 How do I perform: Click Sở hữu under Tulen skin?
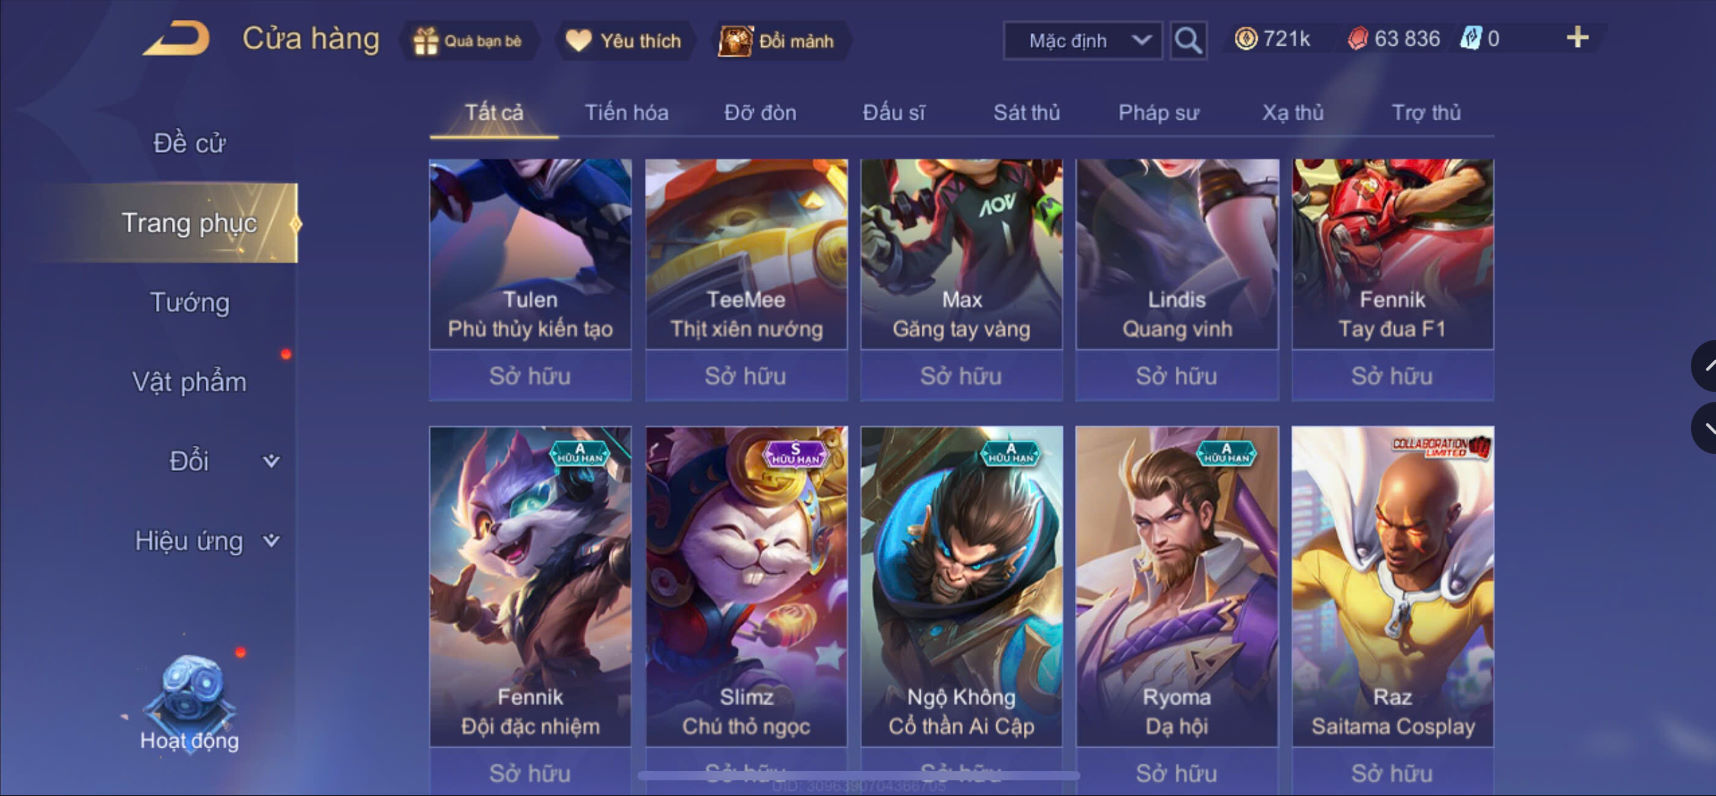pos(530,376)
